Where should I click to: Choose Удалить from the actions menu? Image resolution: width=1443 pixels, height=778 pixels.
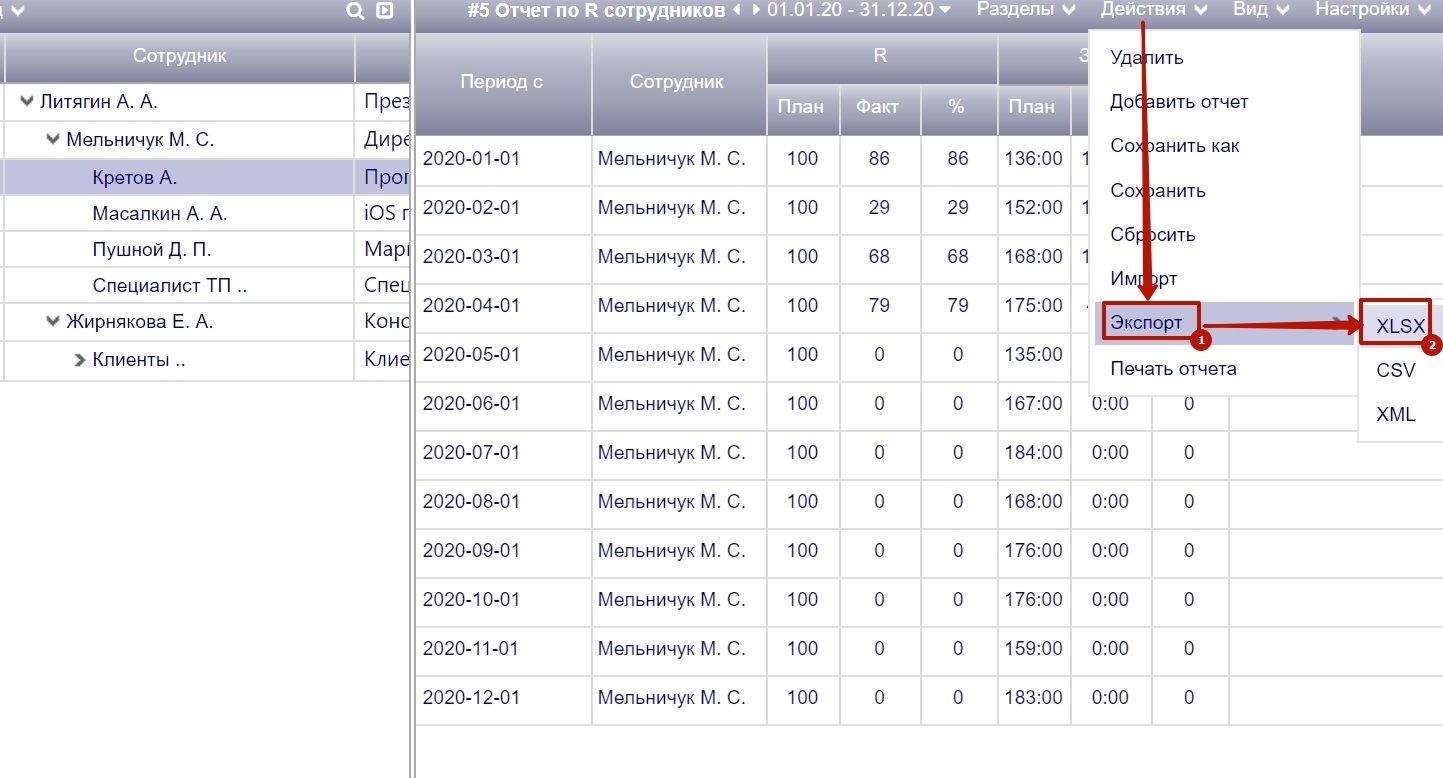coord(1146,58)
